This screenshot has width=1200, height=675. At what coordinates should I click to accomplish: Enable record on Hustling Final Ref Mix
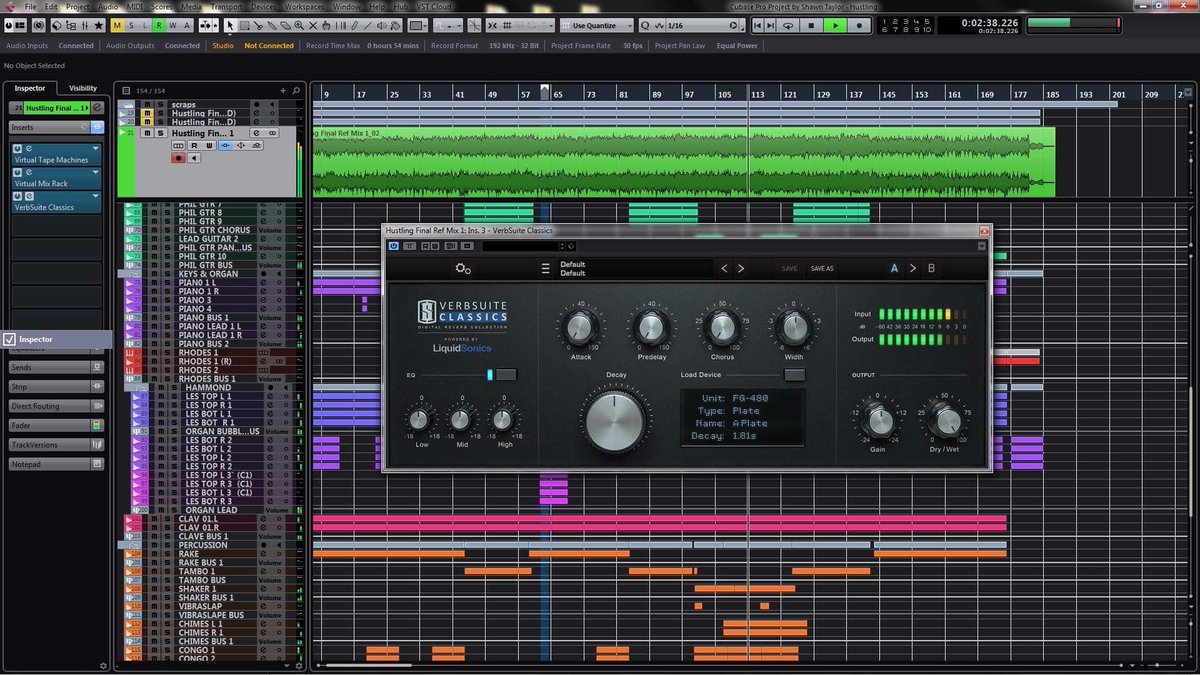click(179, 158)
